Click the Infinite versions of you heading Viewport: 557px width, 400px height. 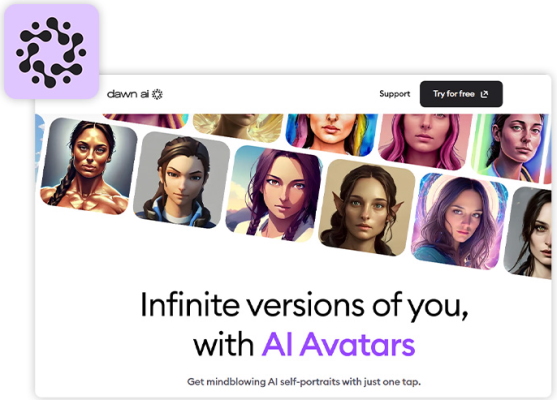304,305
